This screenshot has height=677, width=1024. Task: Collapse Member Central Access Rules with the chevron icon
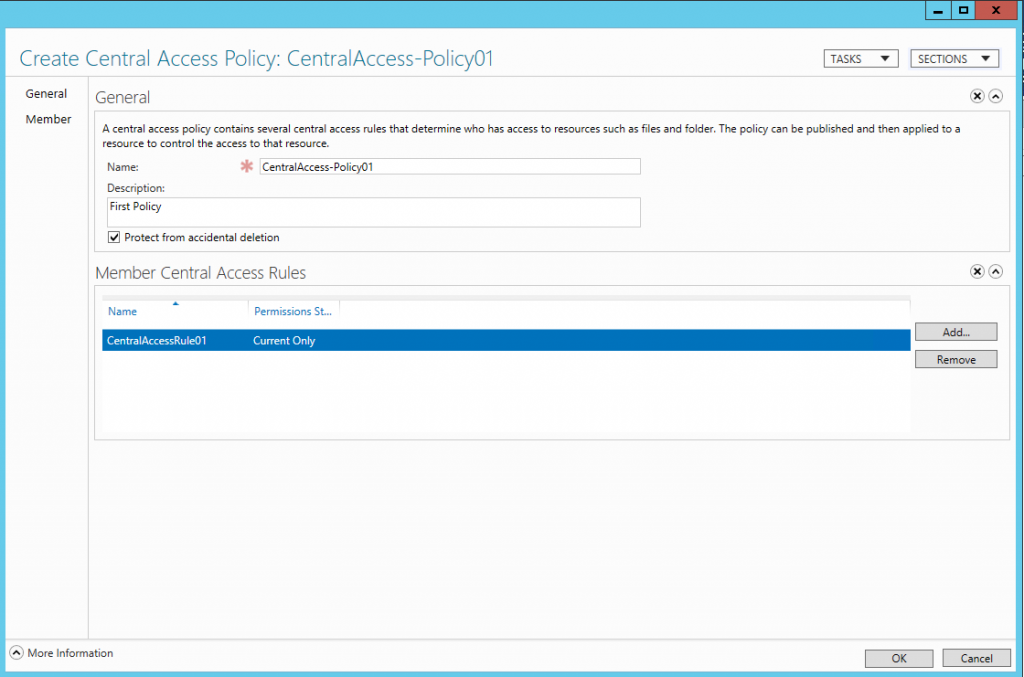996,271
